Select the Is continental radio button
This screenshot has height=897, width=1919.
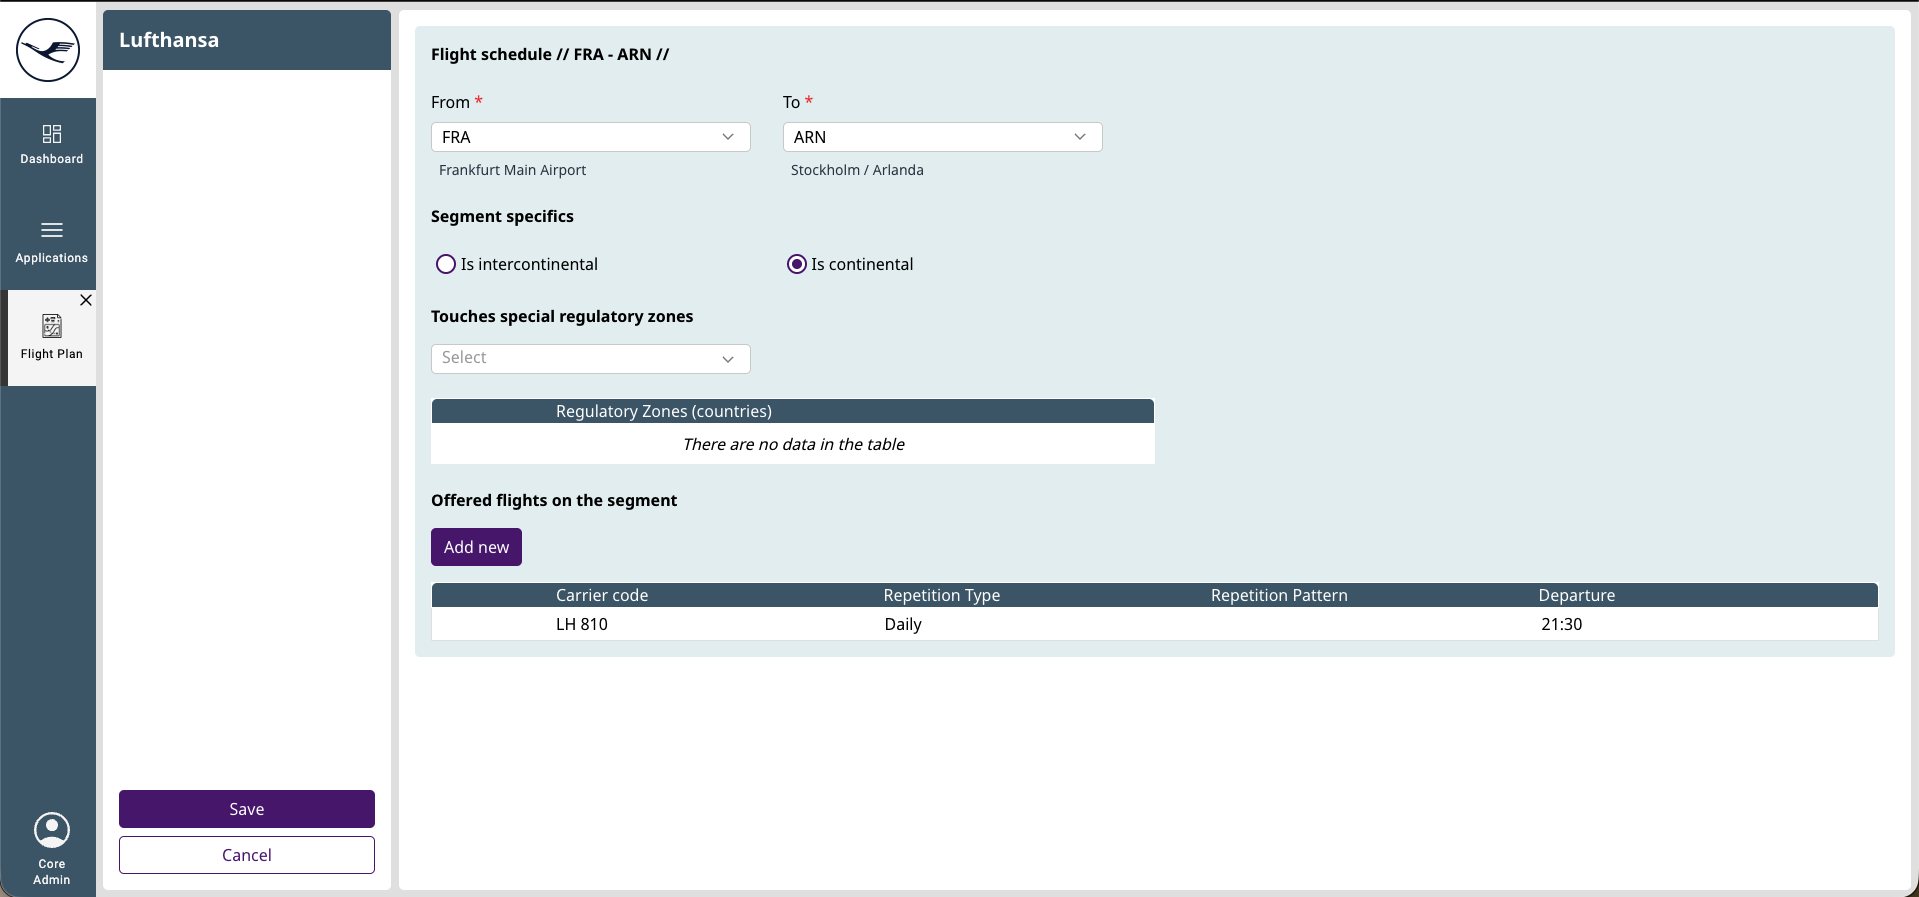tap(797, 264)
